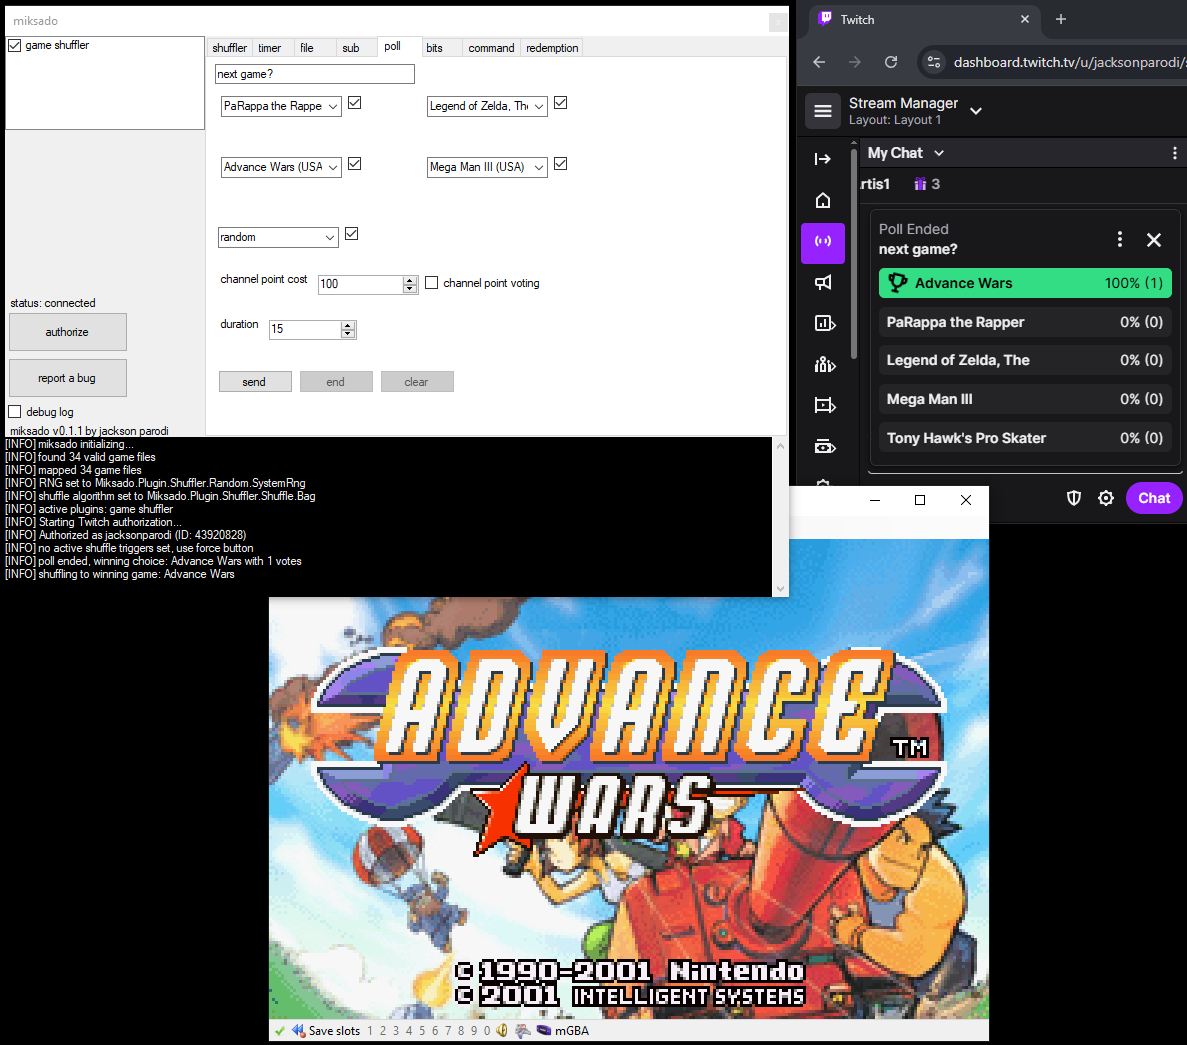Toggle the checkbox next to Legend of Zelda
This screenshot has width=1187, height=1045.
point(560,103)
